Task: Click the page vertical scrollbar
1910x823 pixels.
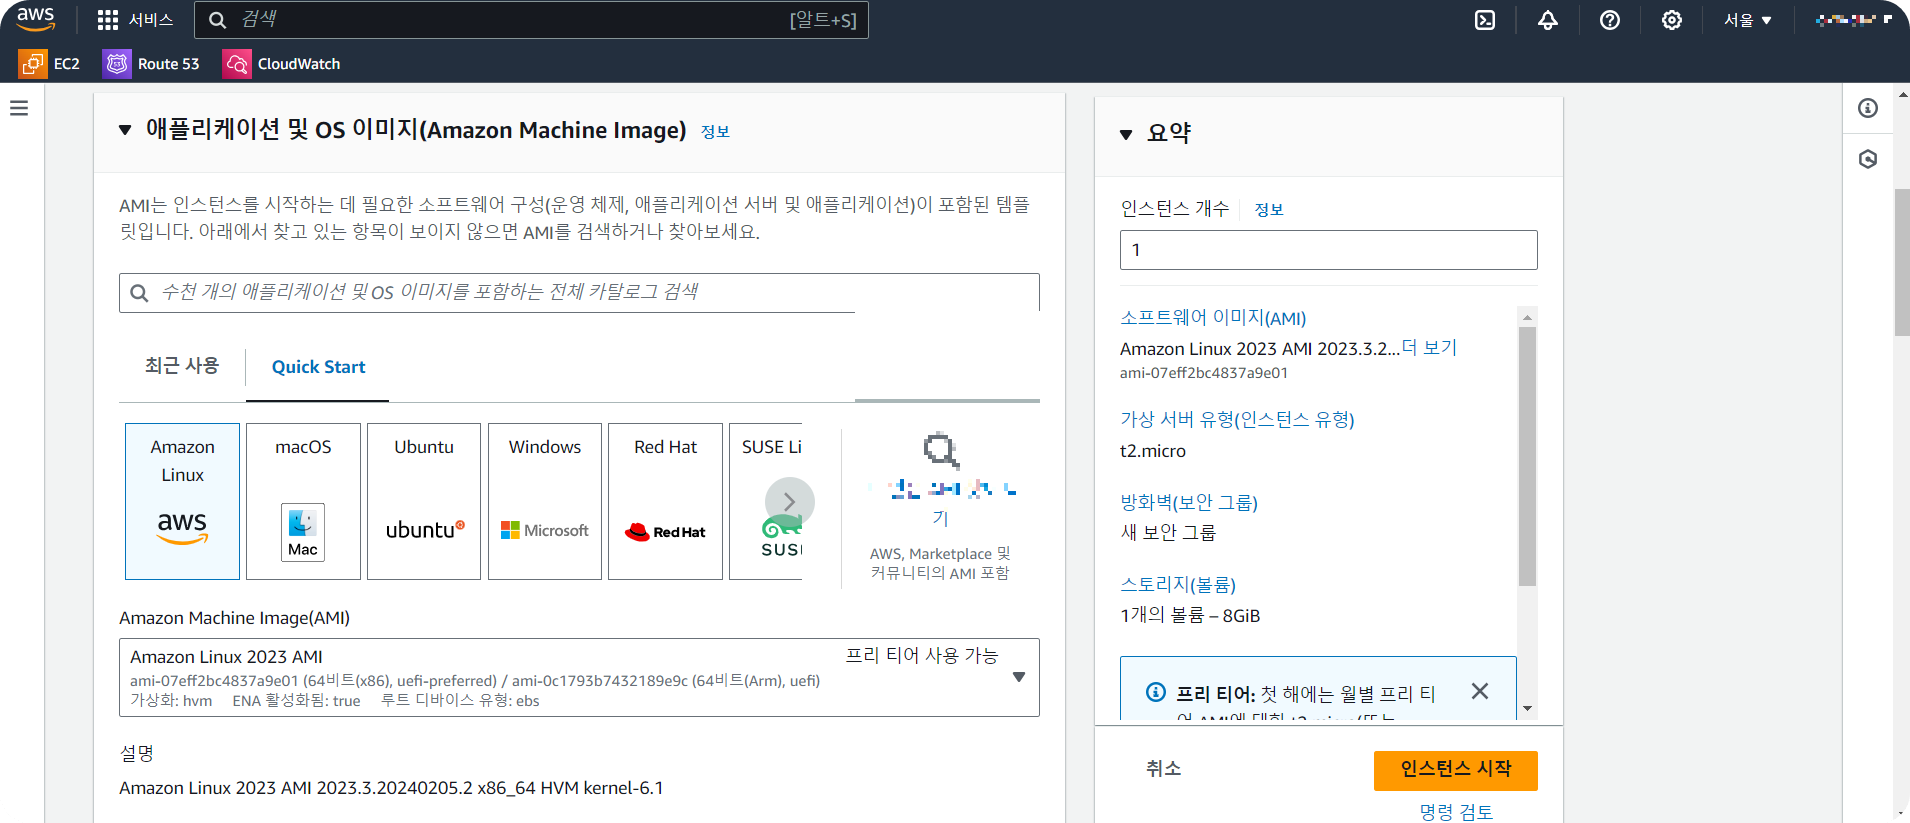Action: (1902, 262)
